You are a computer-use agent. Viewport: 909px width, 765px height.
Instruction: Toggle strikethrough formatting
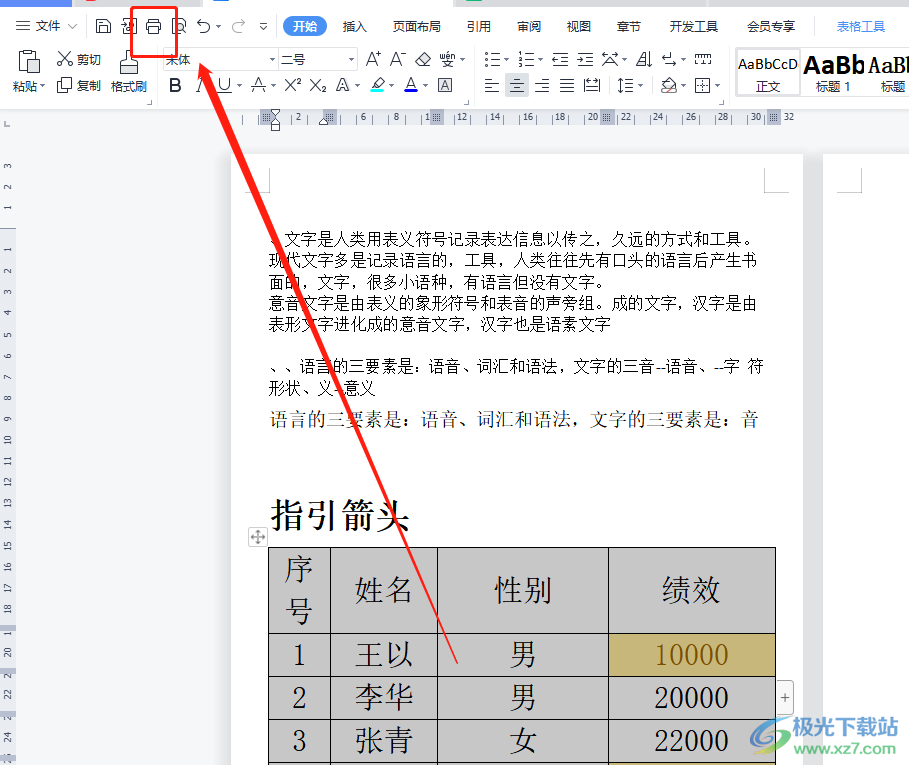[258, 86]
